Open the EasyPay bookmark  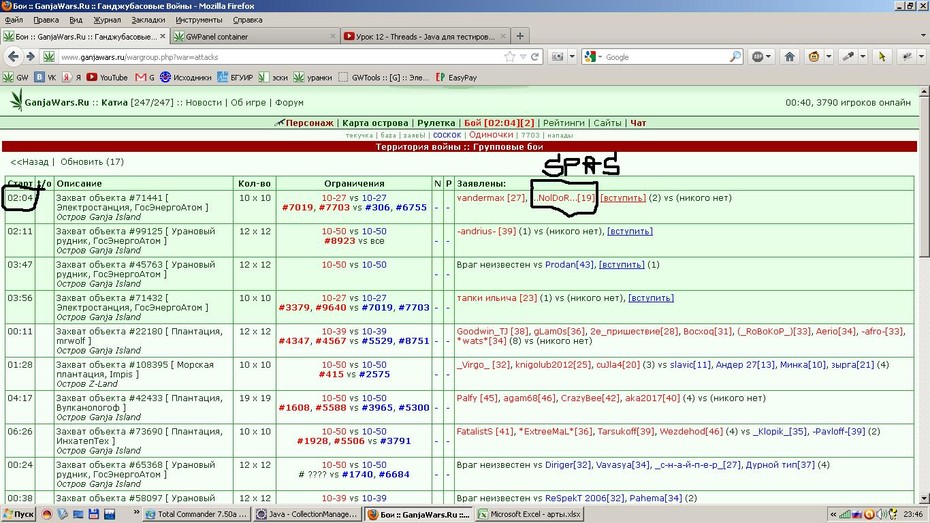coord(456,77)
